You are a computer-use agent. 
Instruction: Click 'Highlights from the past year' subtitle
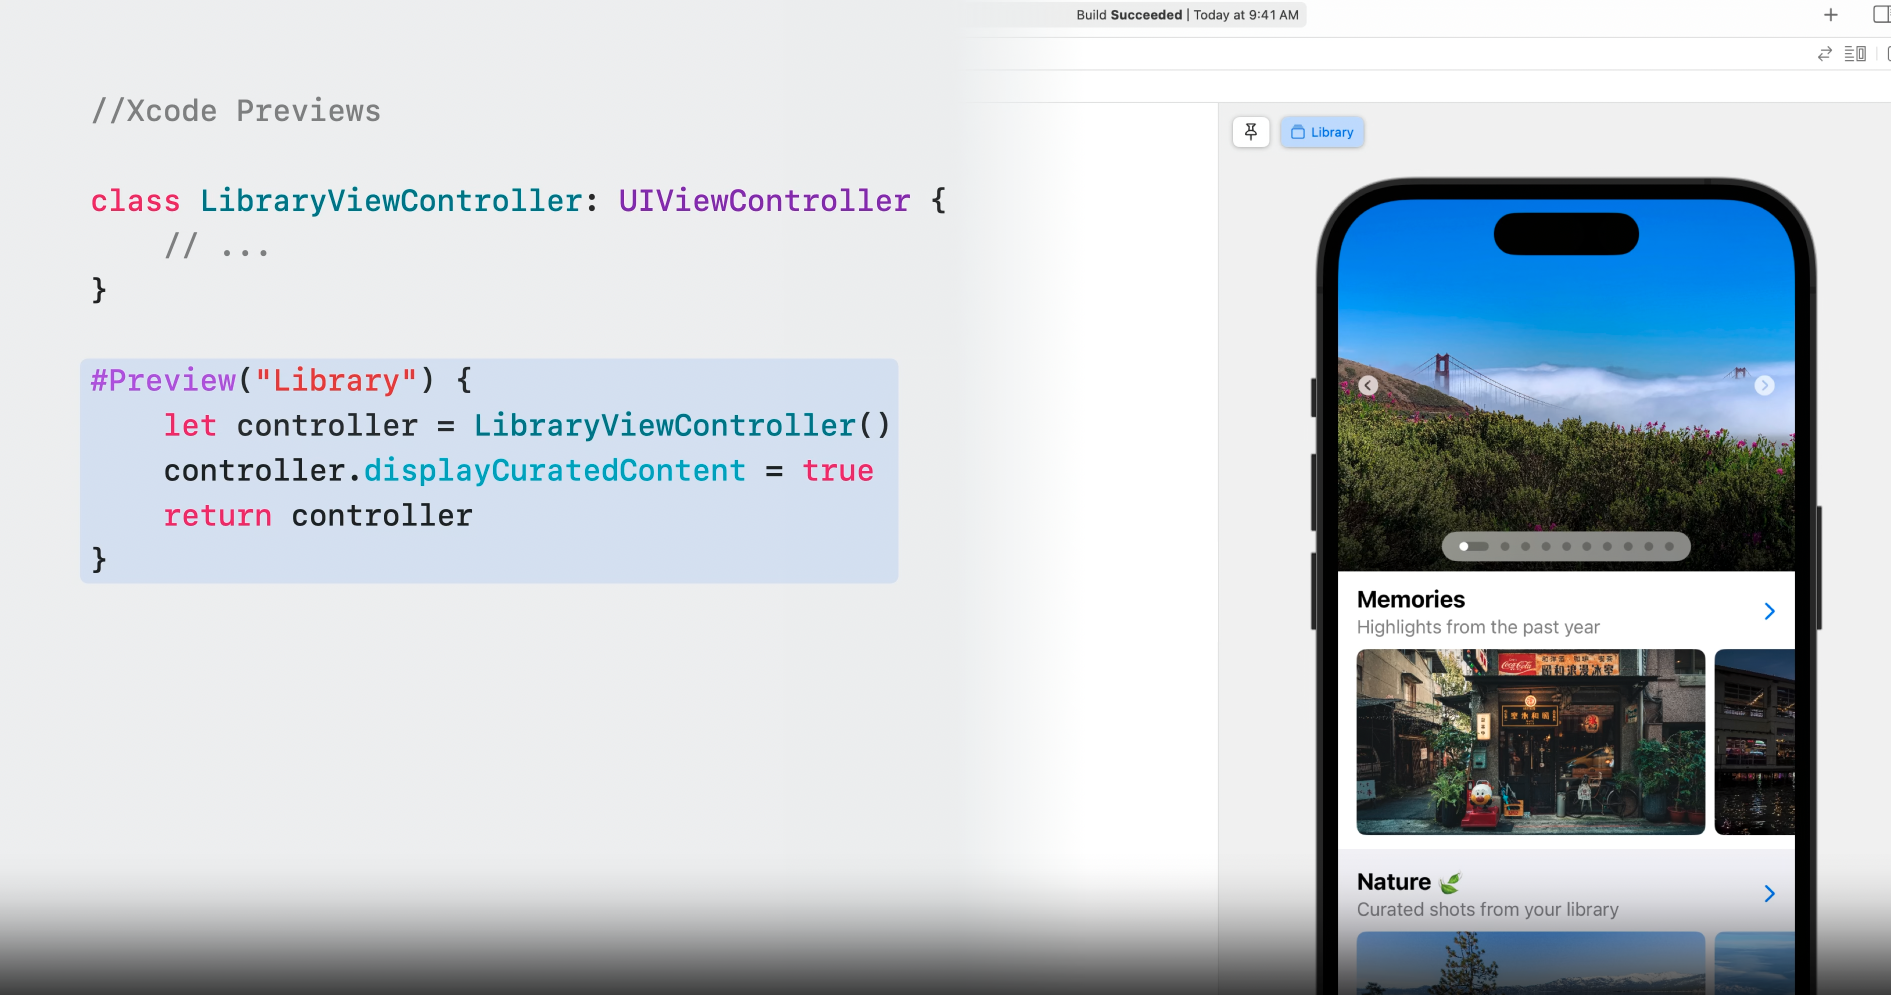tap(1478, 627)
